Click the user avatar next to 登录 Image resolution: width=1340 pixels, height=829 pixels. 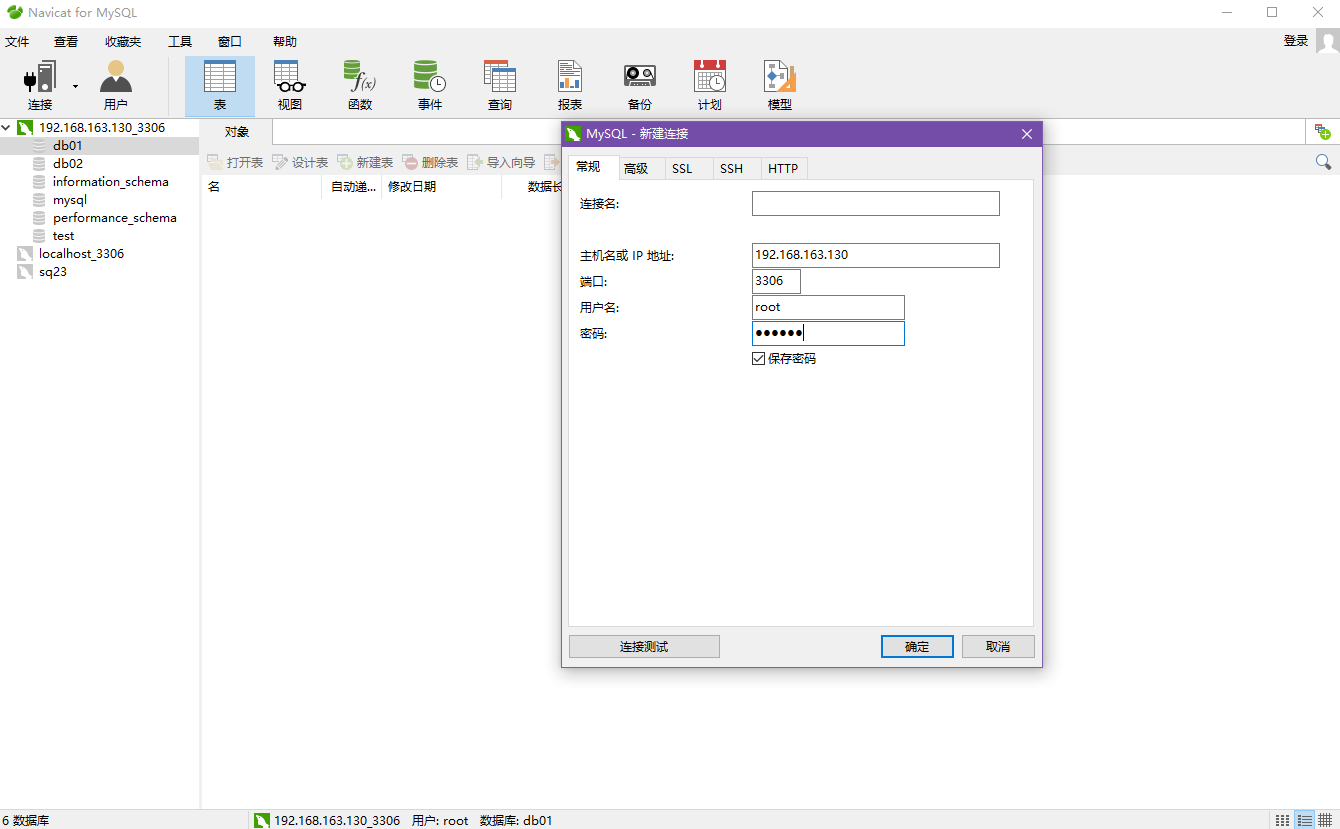1327,41
